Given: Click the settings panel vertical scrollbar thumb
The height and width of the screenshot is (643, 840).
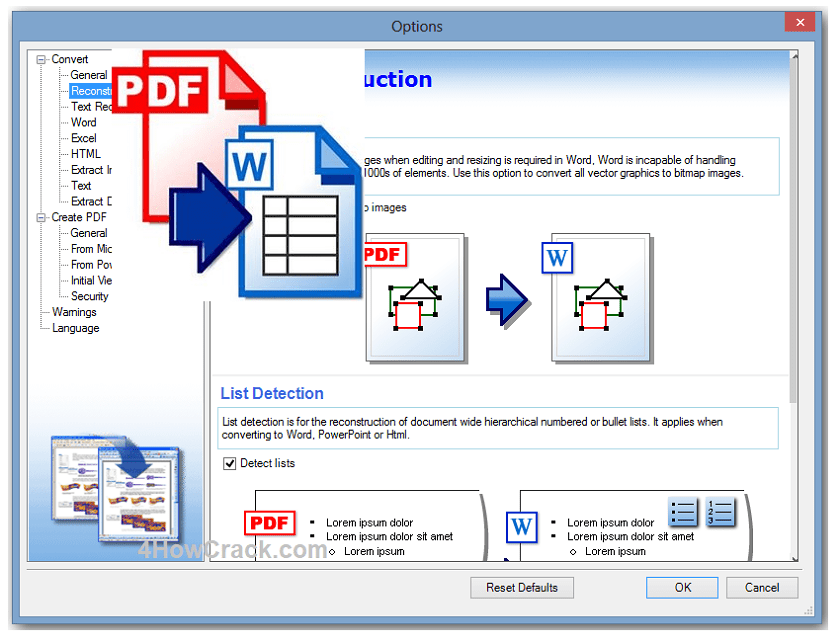Looking at the screenshot, I should point(794,230).
